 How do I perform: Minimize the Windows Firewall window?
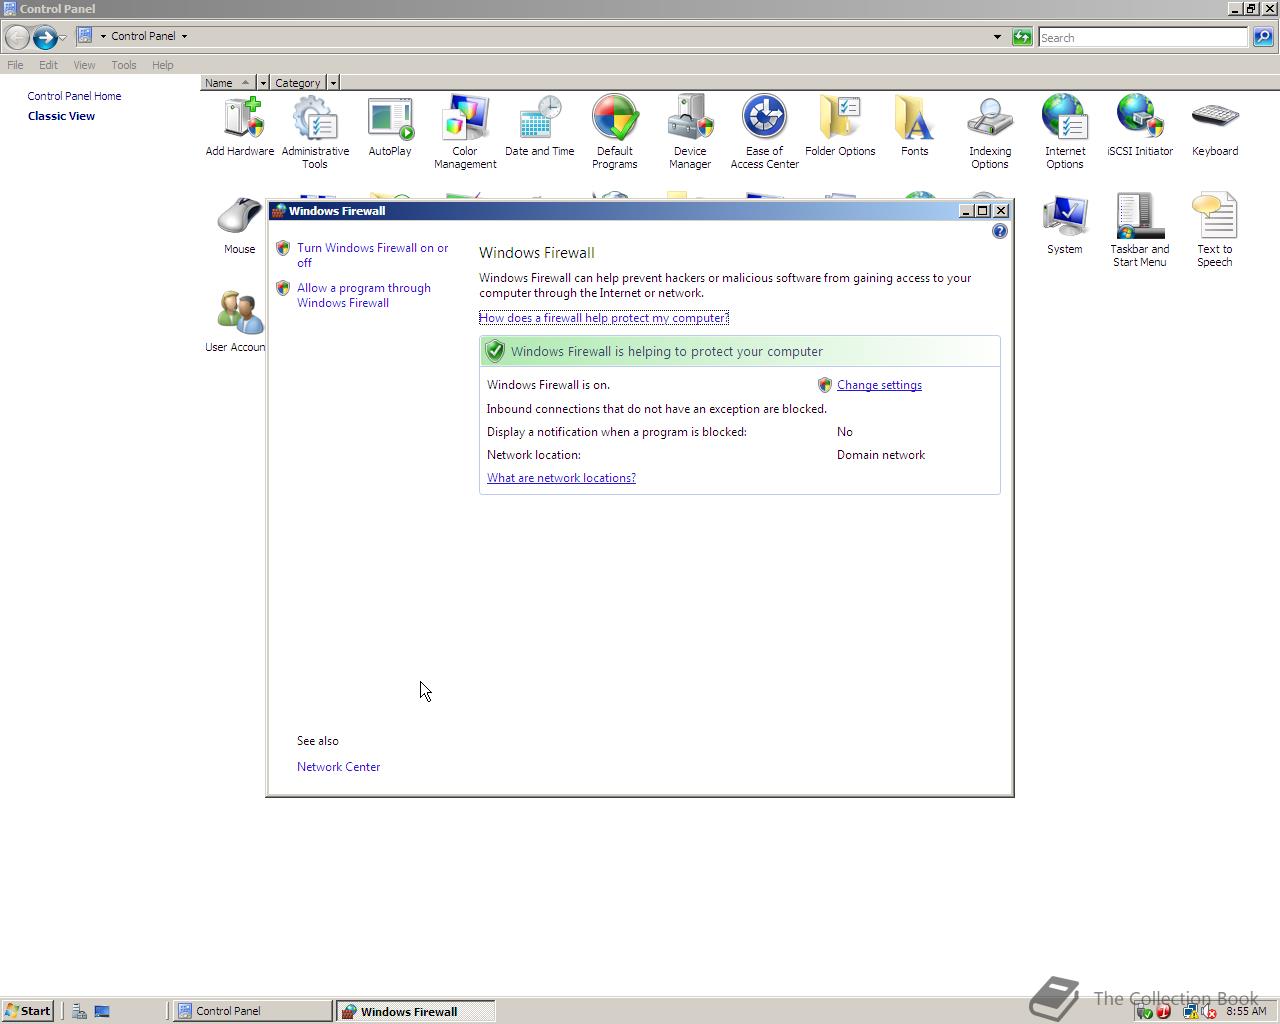[x=966, y=211]
